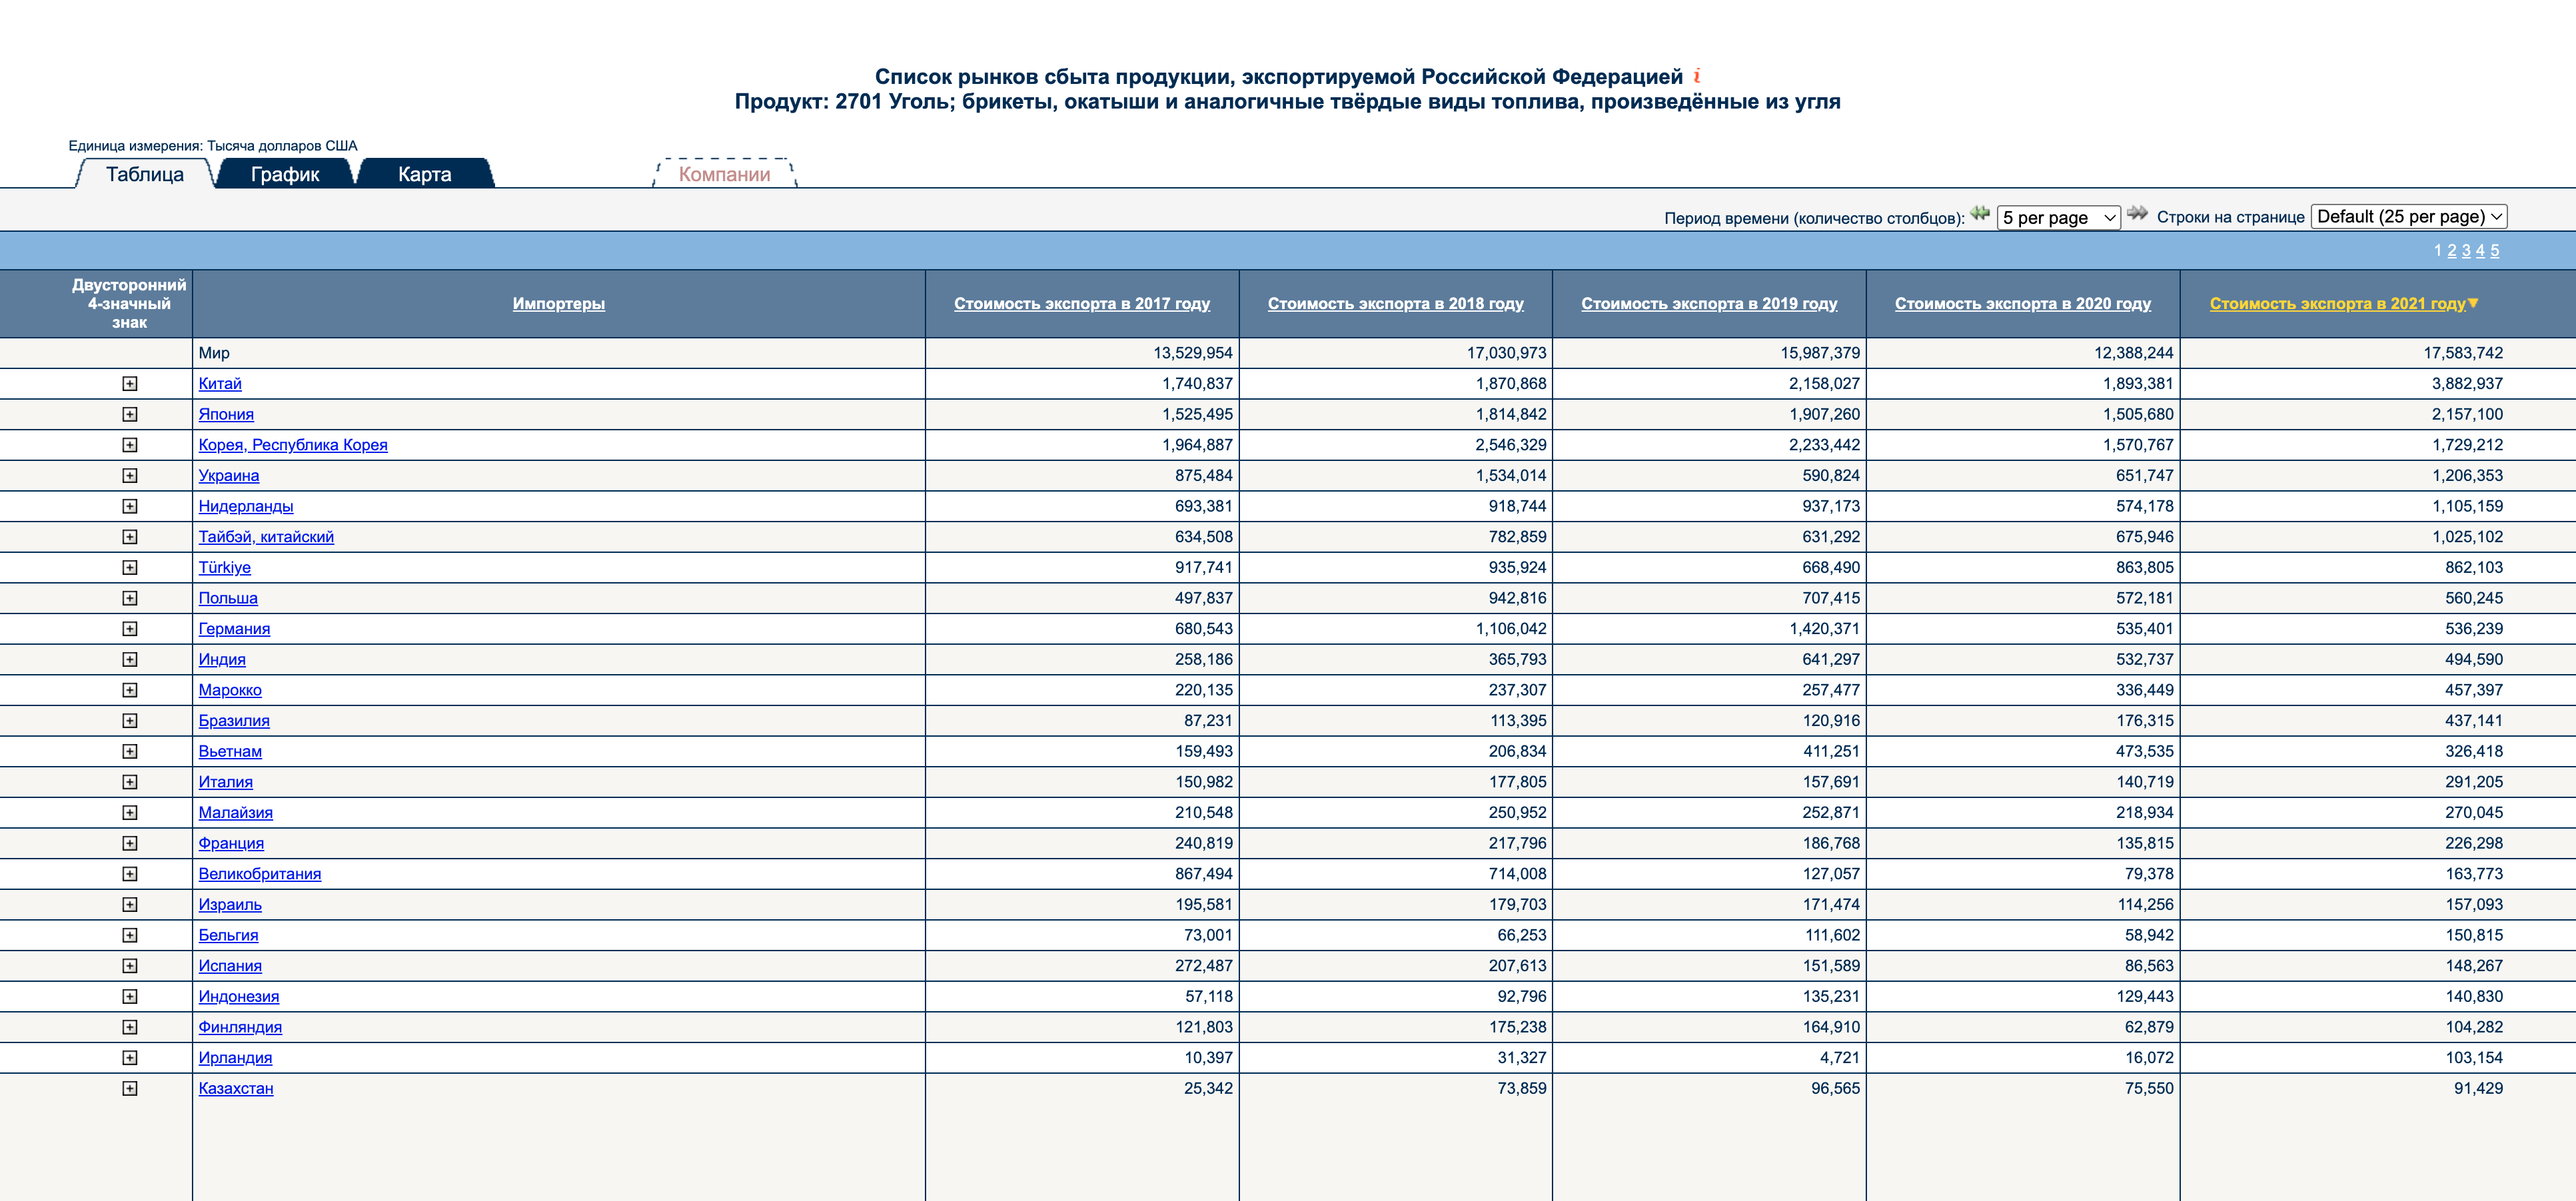Click the Мир row label
This screenshot has height=1201, width=2576.
pos(214,353)
